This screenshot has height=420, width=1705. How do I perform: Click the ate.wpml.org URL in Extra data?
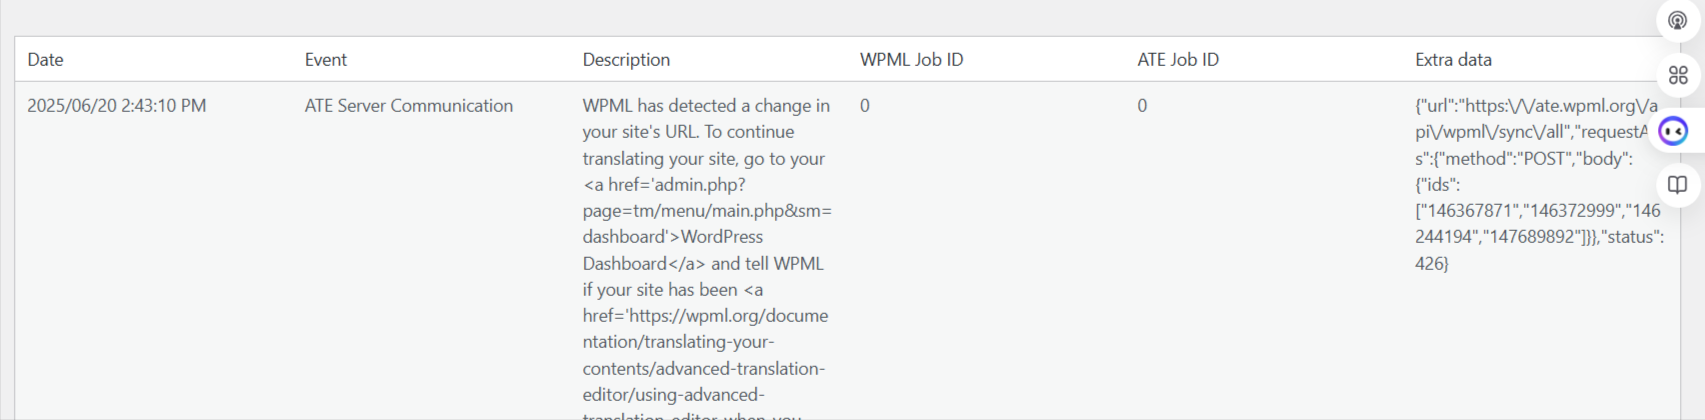[1536, 119]
